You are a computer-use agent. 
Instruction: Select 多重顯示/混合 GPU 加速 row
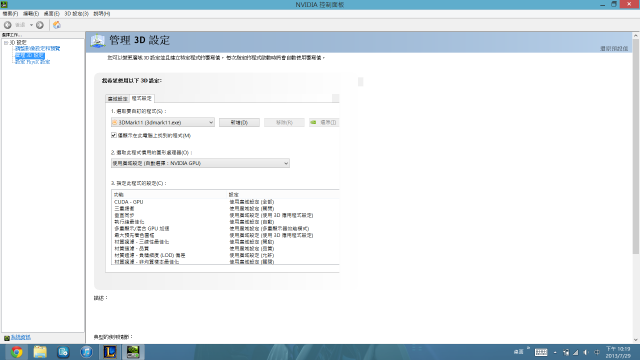(x=225, y=229)
